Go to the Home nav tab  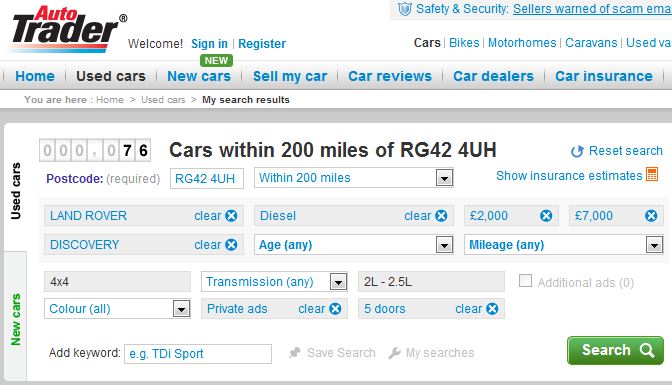(35, 76)
